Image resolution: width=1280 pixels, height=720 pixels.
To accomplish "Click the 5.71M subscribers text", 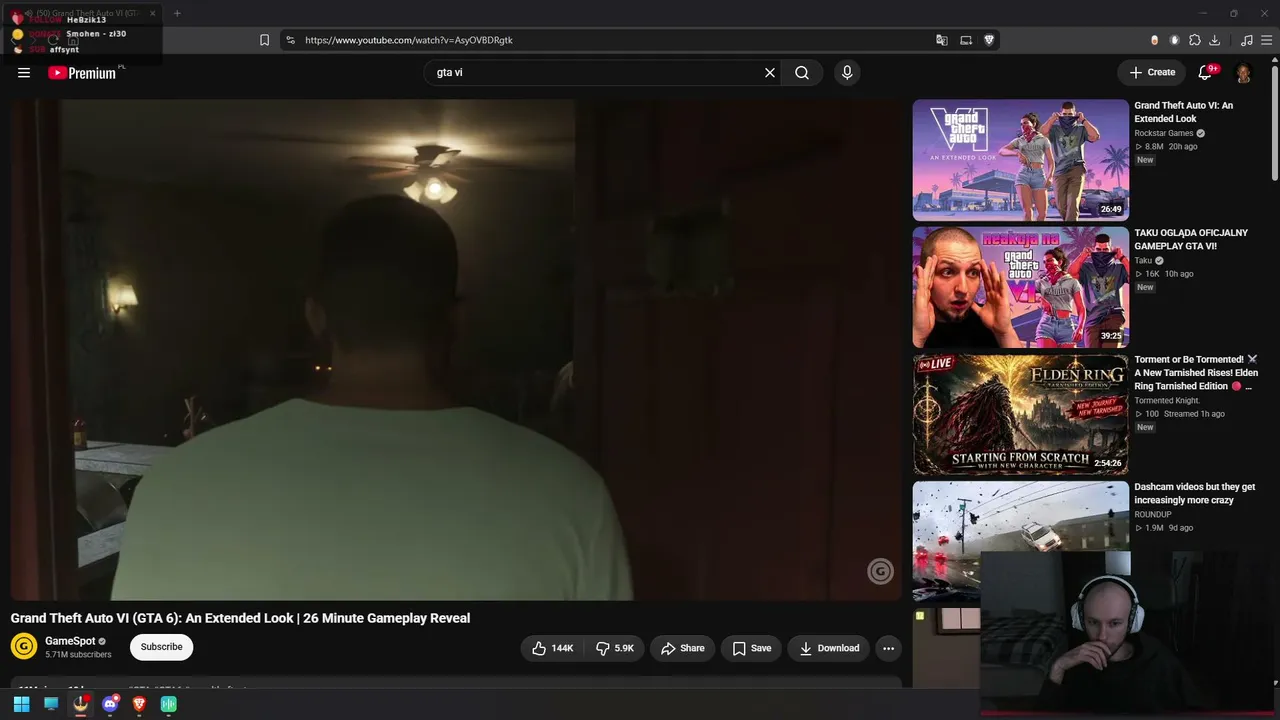I will pyautogui.click(x=78, y=655).
